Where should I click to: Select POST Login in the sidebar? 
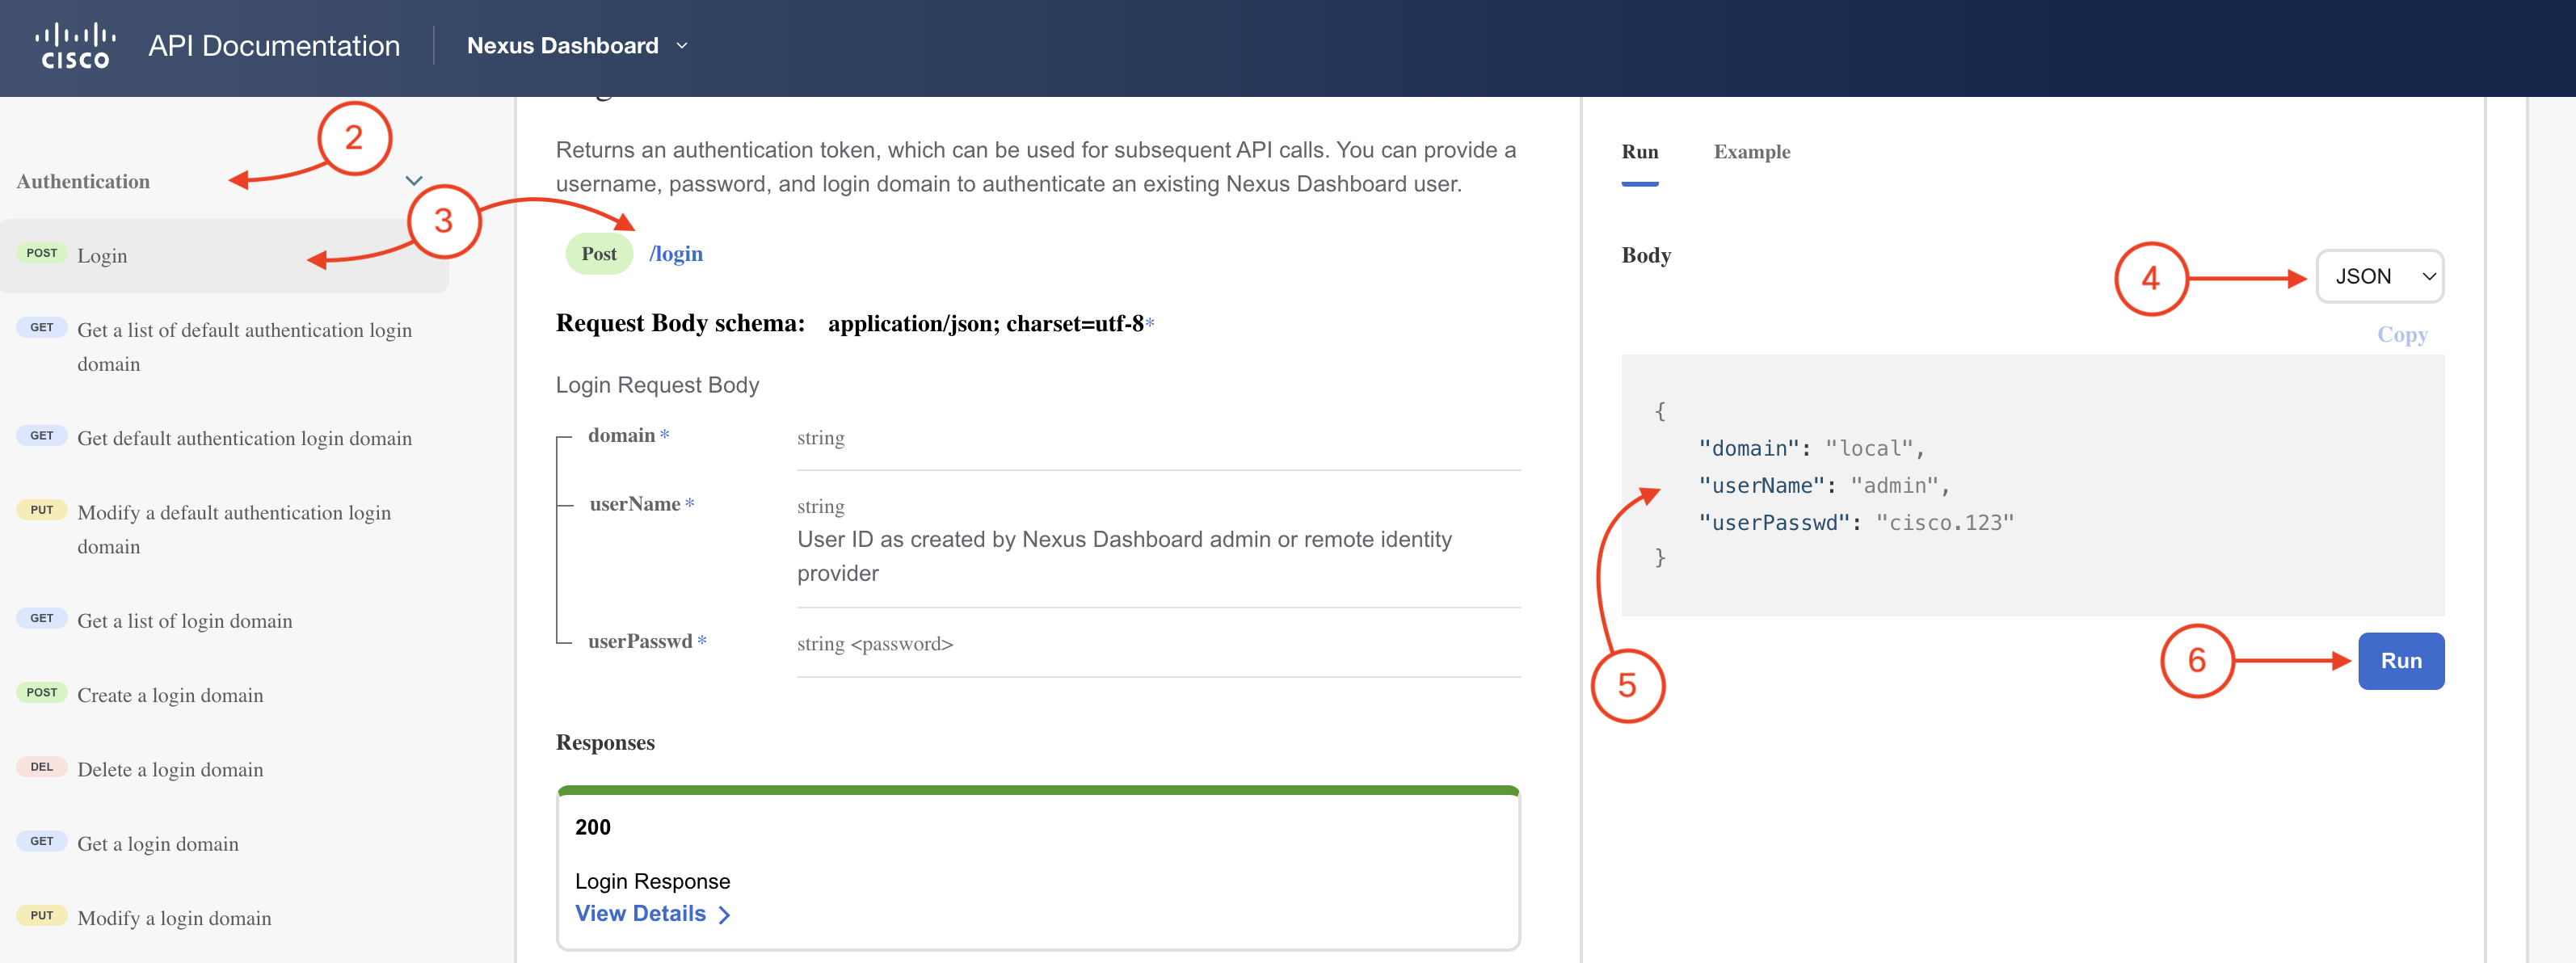225,256
